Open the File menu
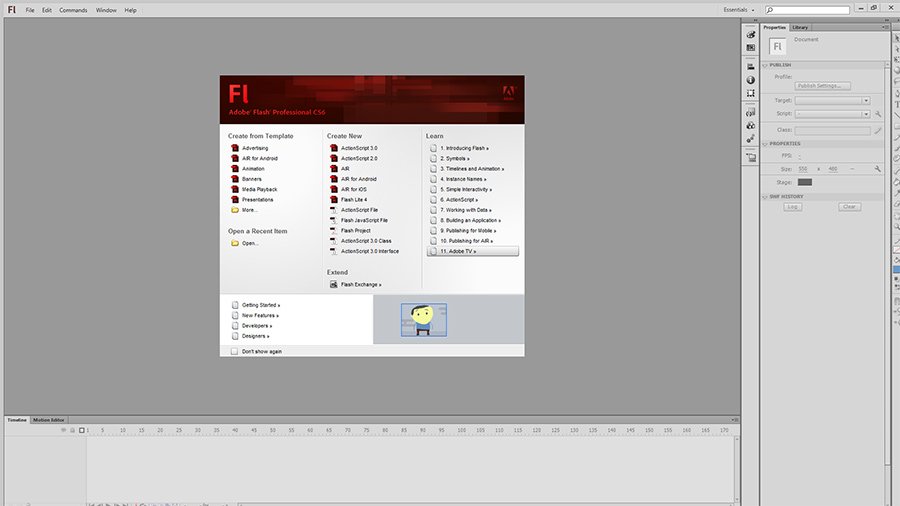Viewport: 900px width, 506px height. click(x=30, y=10)
